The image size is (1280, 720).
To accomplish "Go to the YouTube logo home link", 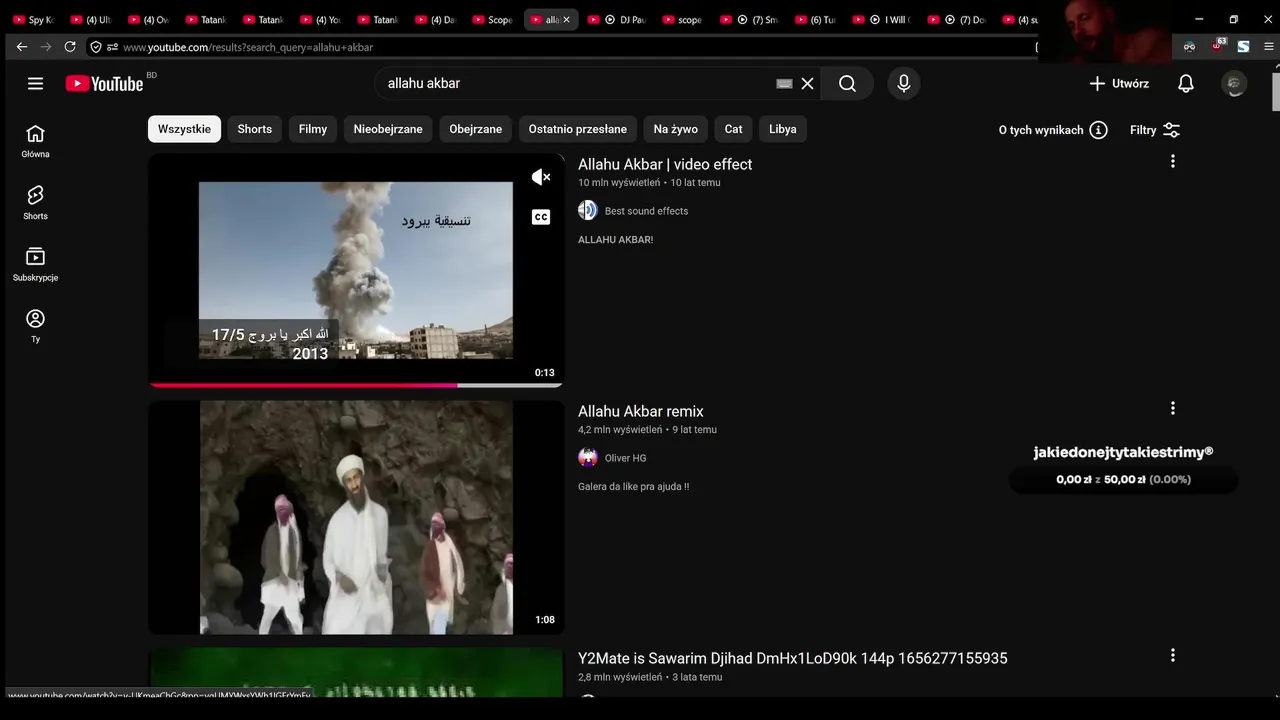I will 105,84.
